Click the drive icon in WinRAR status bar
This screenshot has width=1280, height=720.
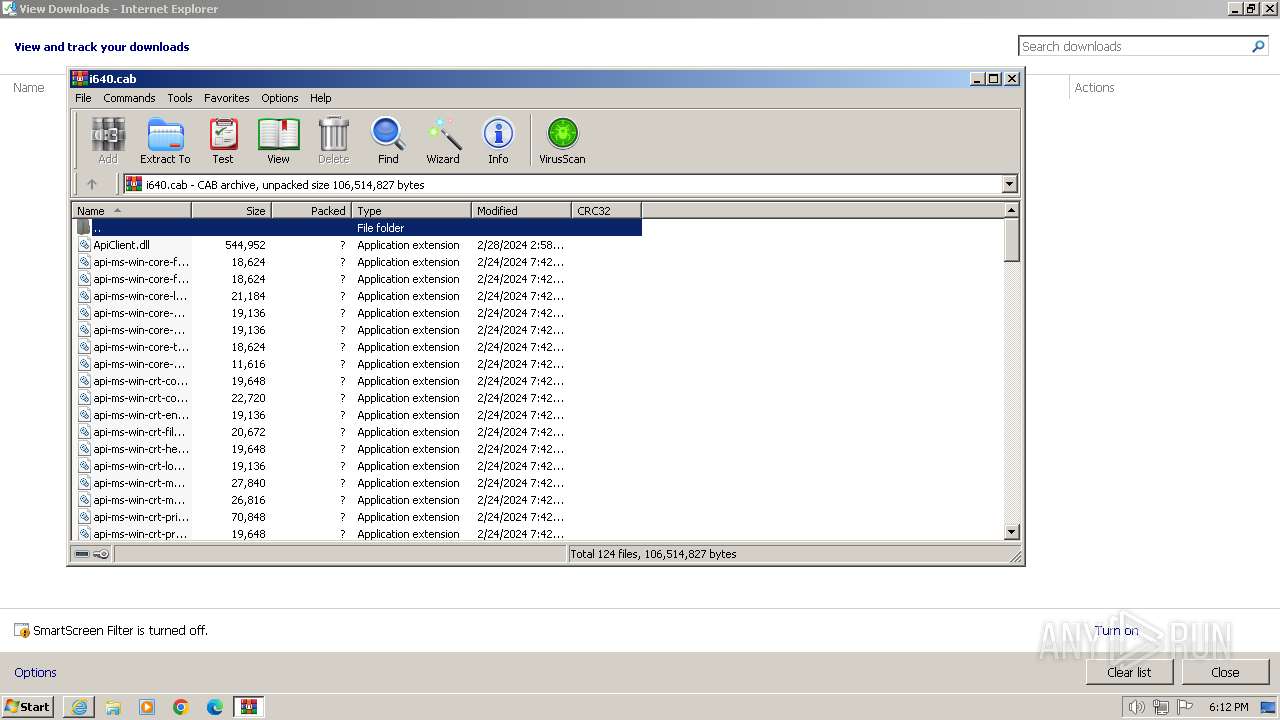82,554
